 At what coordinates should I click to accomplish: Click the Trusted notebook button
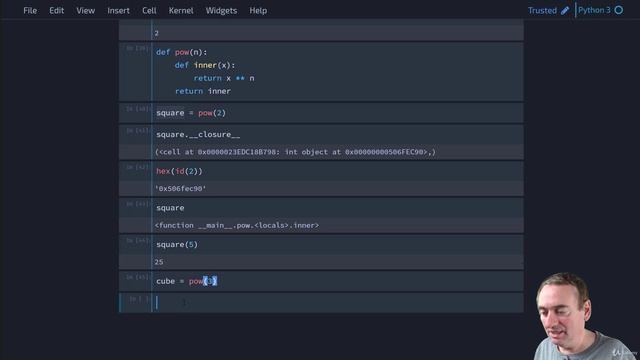point(542,11)
